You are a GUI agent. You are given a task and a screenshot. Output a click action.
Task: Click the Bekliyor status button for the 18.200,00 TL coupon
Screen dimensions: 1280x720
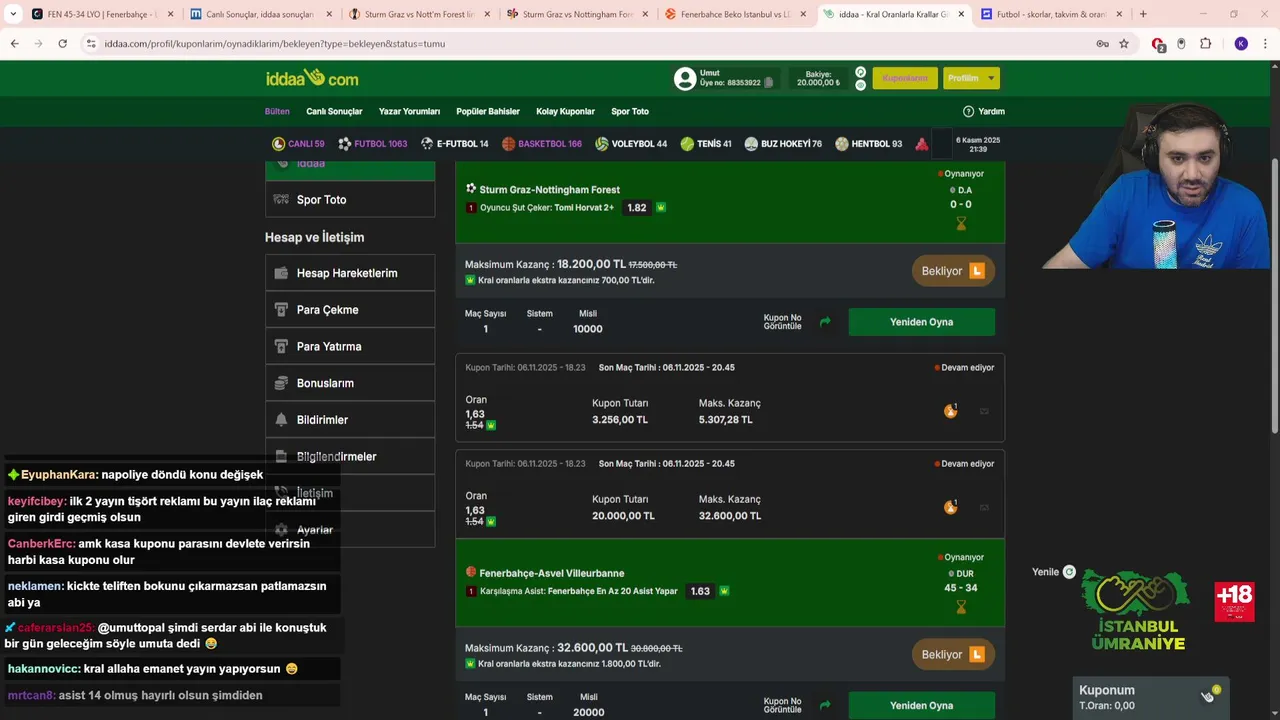pos(953,271)
